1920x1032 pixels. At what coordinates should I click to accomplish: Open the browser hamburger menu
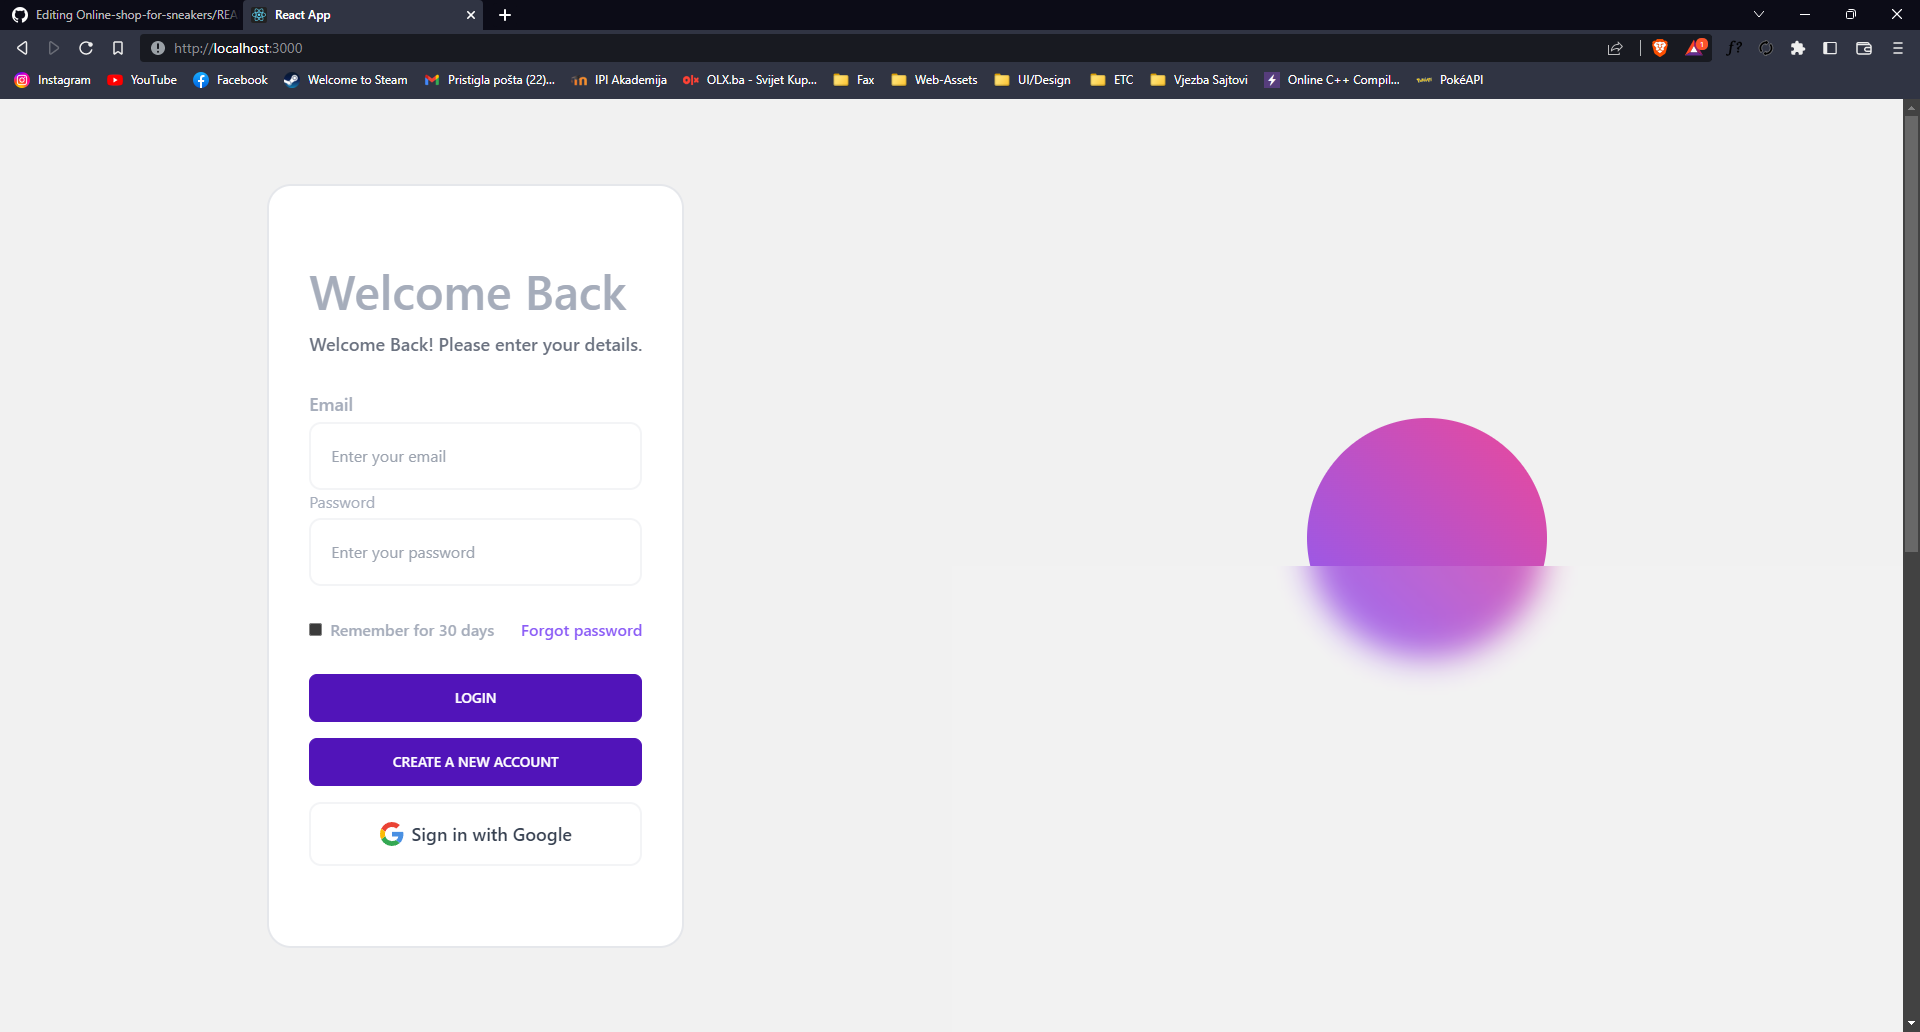click(1898, 48)
